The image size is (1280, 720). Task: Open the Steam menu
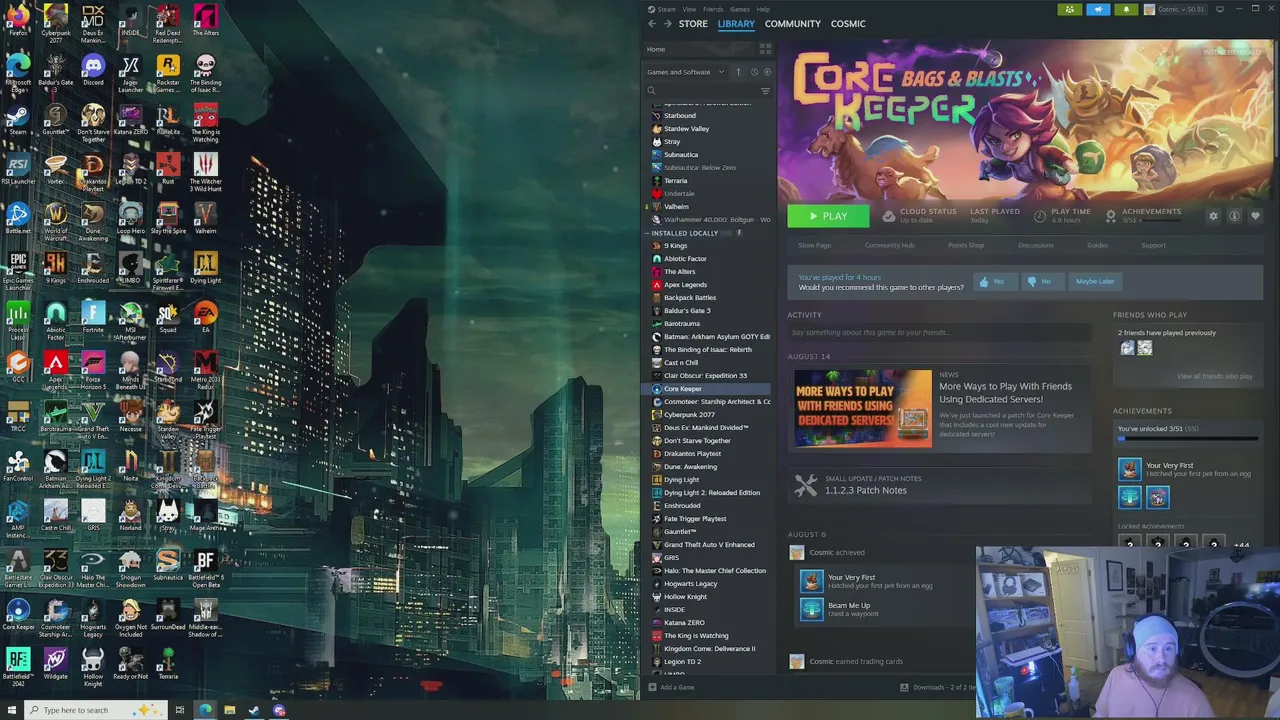[x=661, y=9]
